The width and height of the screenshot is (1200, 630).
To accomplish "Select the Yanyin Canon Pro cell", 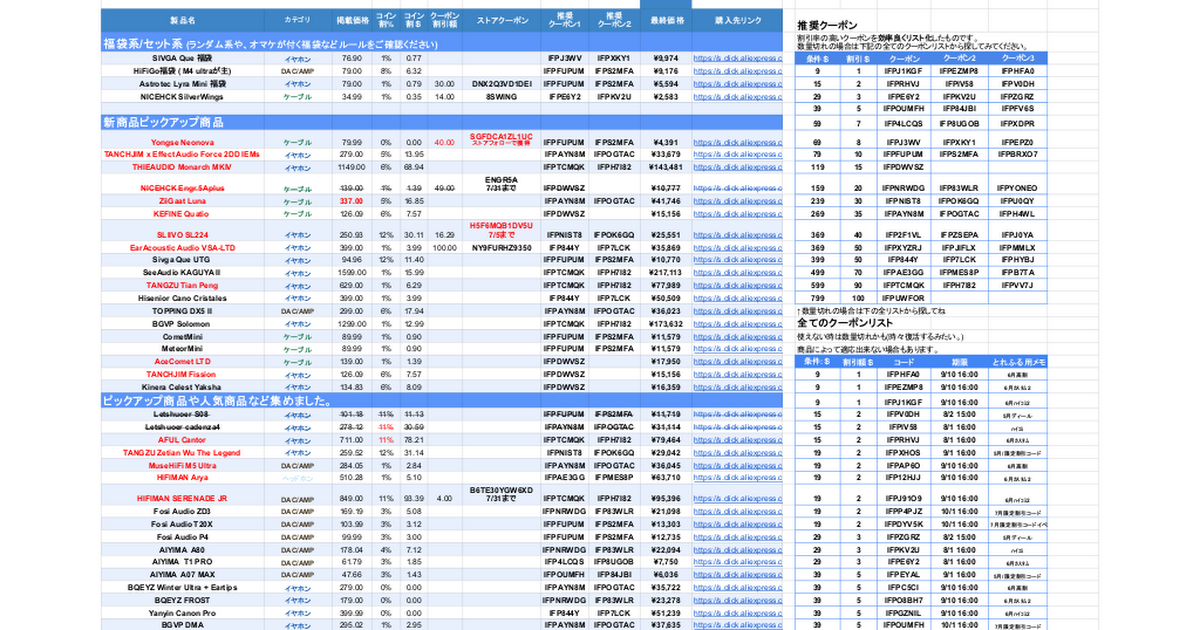I will pyautogui.click(x=183, y=612).
